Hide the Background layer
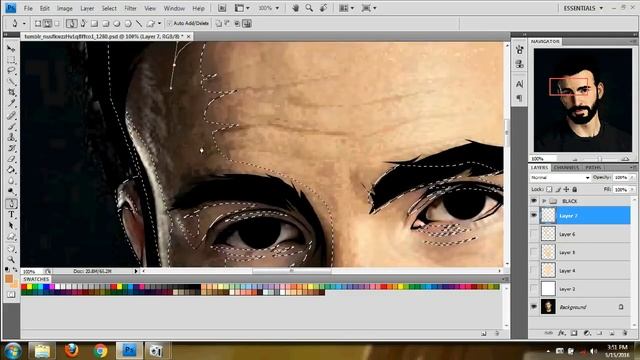 (x=533, y=307)
